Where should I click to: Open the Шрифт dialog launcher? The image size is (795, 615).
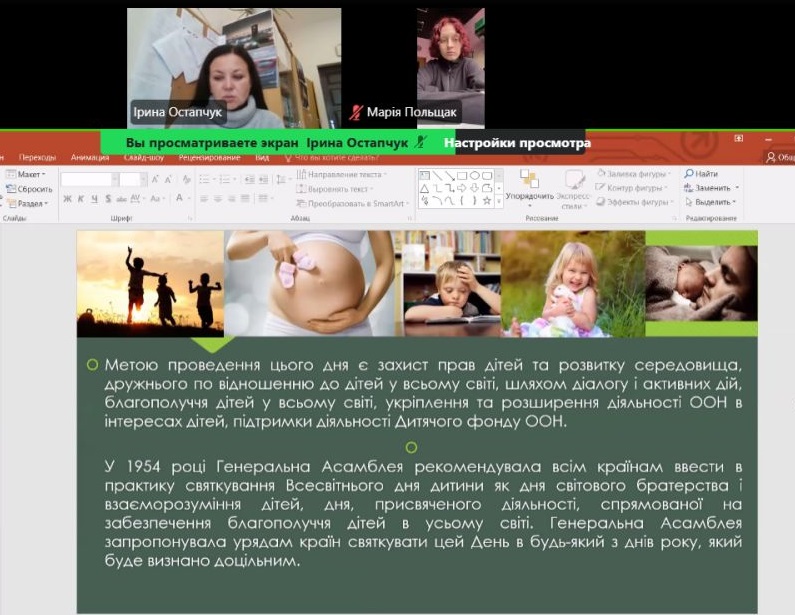click(x=190, y=218)
